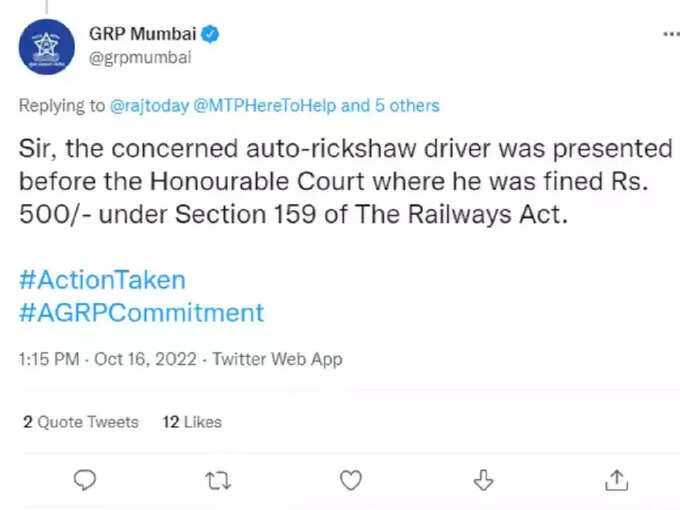Click the tweet body text about Section 159
The height and width of the screenshot is (510, 680).
pyautogui.click(x=346, y=181)
